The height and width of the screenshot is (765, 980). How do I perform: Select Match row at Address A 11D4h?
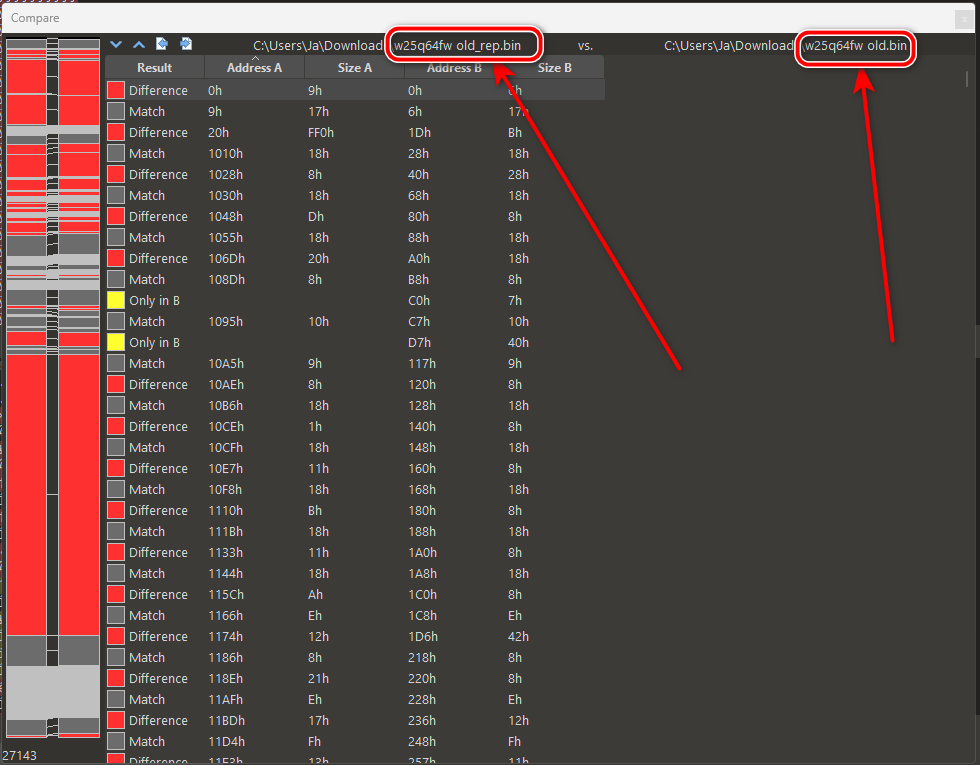355,741
